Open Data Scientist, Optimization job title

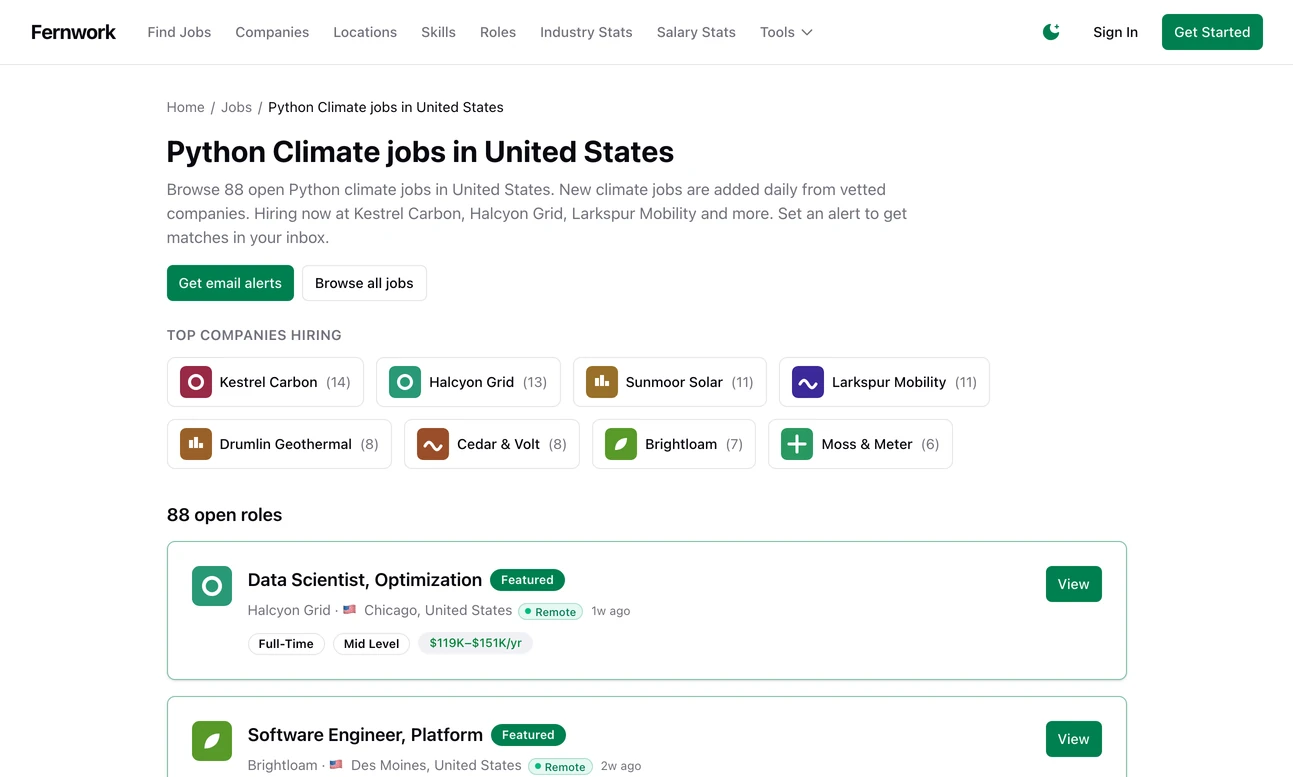coord(365,580)
